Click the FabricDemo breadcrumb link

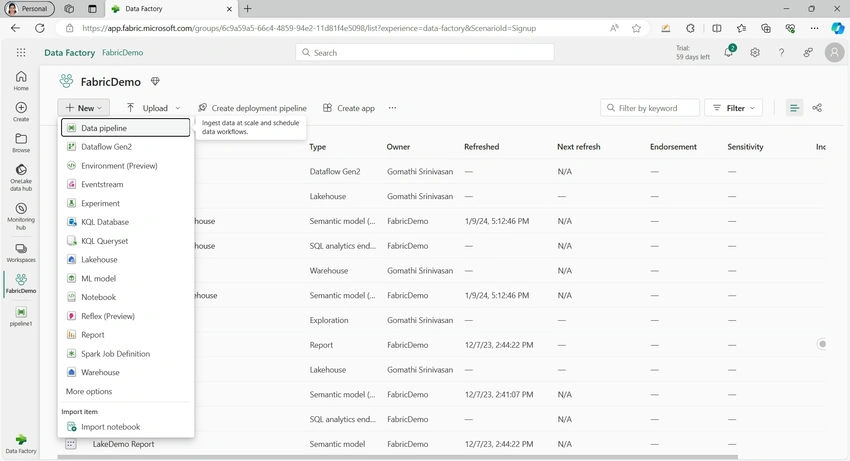pyautogui.click(x=123, y=53)
